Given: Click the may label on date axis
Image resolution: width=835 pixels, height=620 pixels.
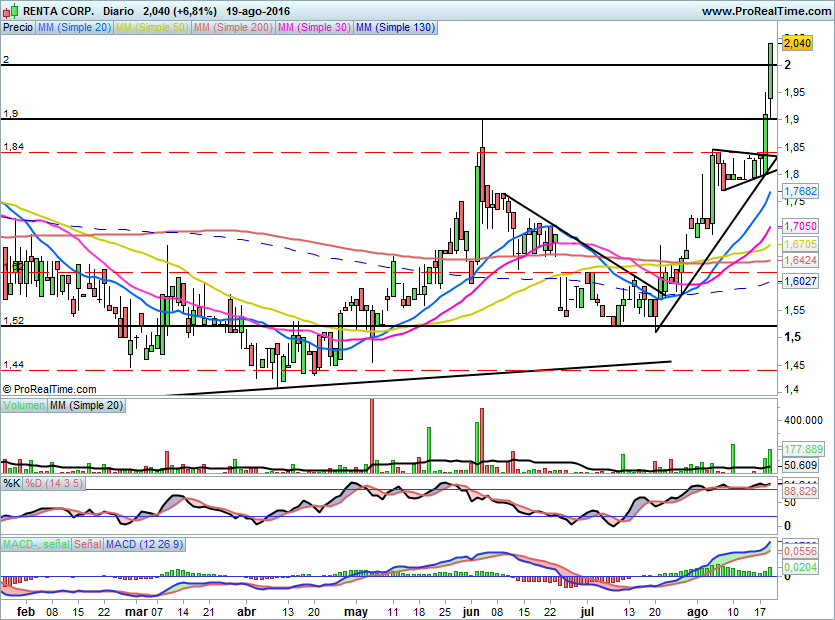Looking at the screenshot, I should pos(356,611).
